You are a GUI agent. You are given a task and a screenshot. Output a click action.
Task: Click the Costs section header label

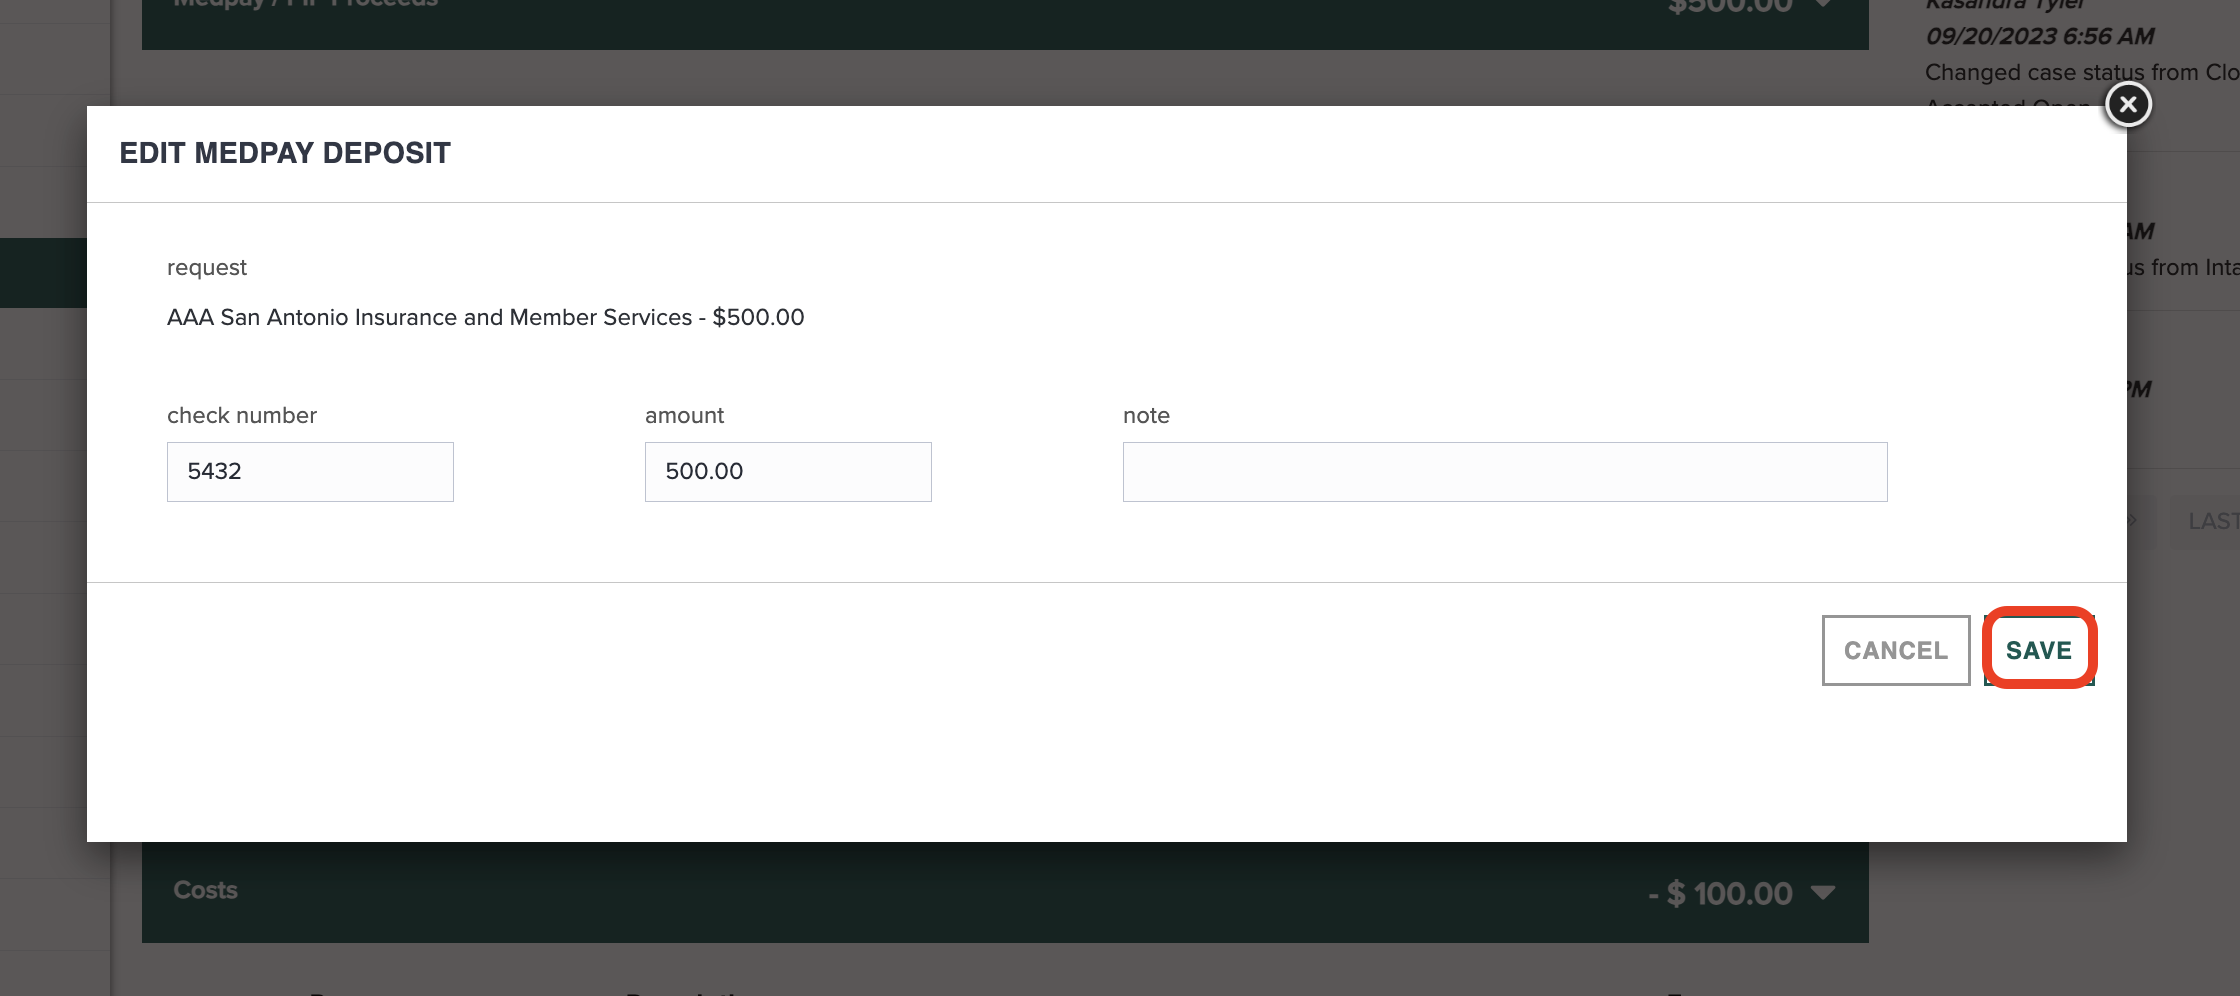[205, 890]
